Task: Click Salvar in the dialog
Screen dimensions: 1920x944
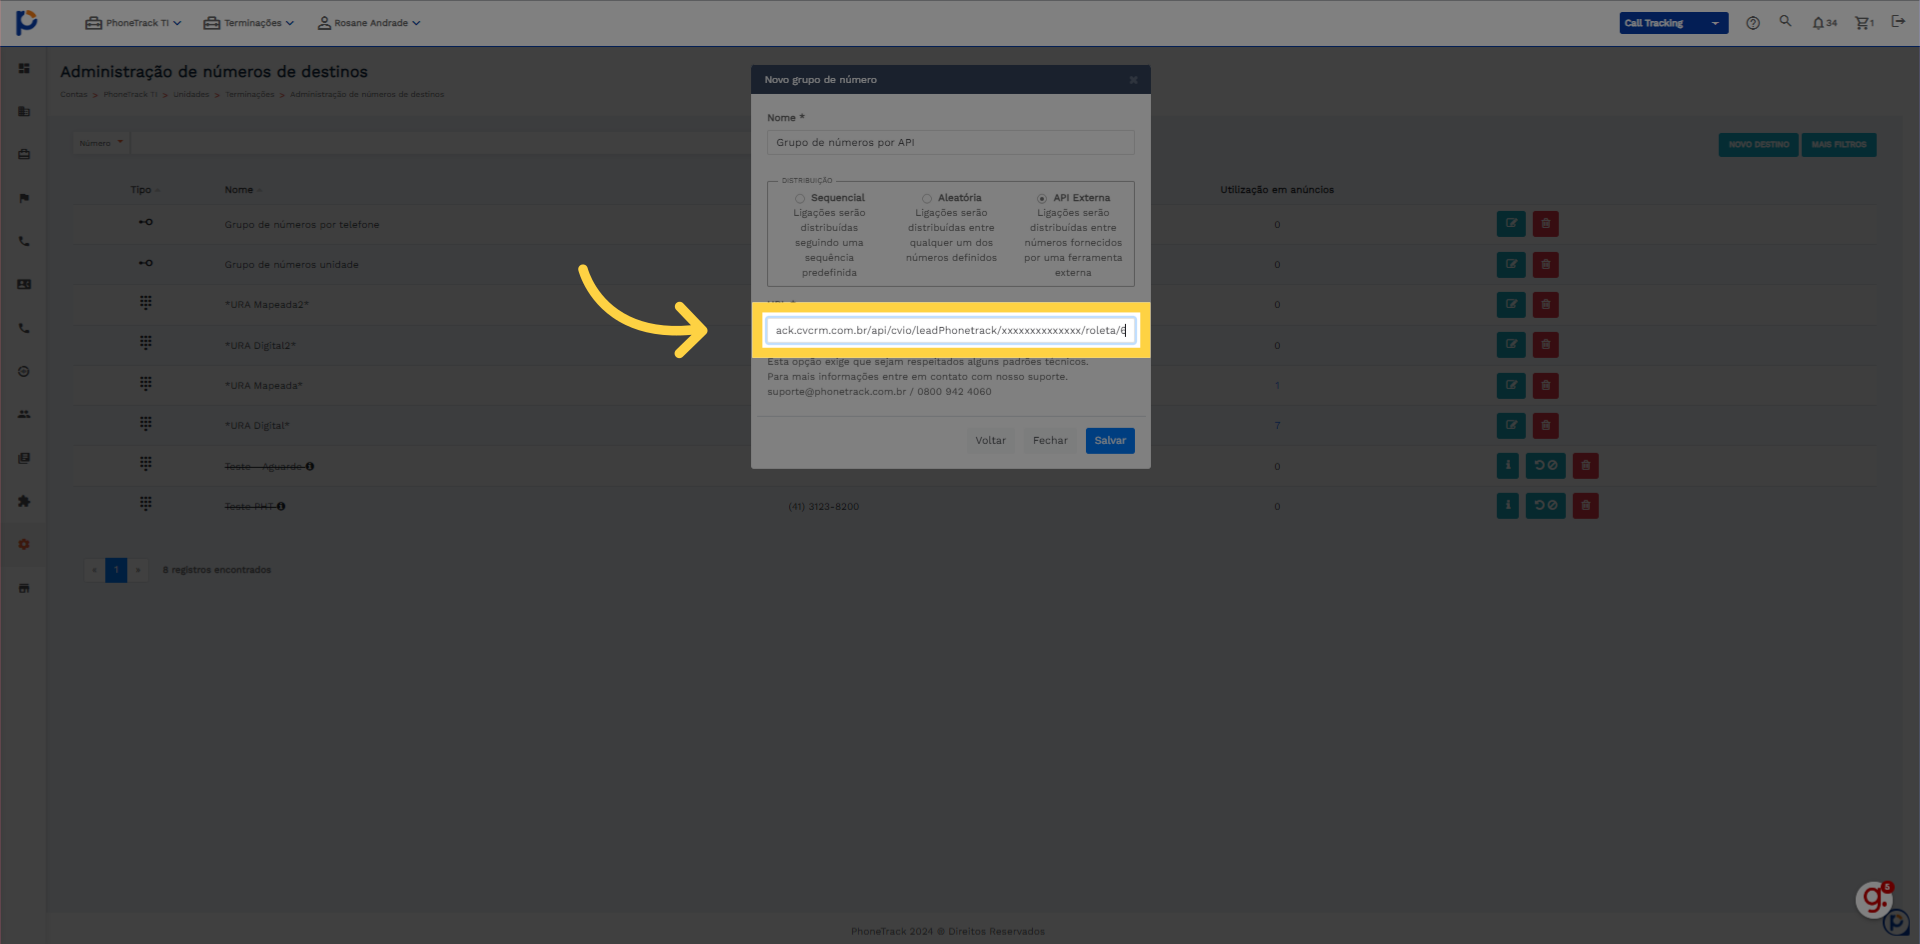Action: (1110, 441)
